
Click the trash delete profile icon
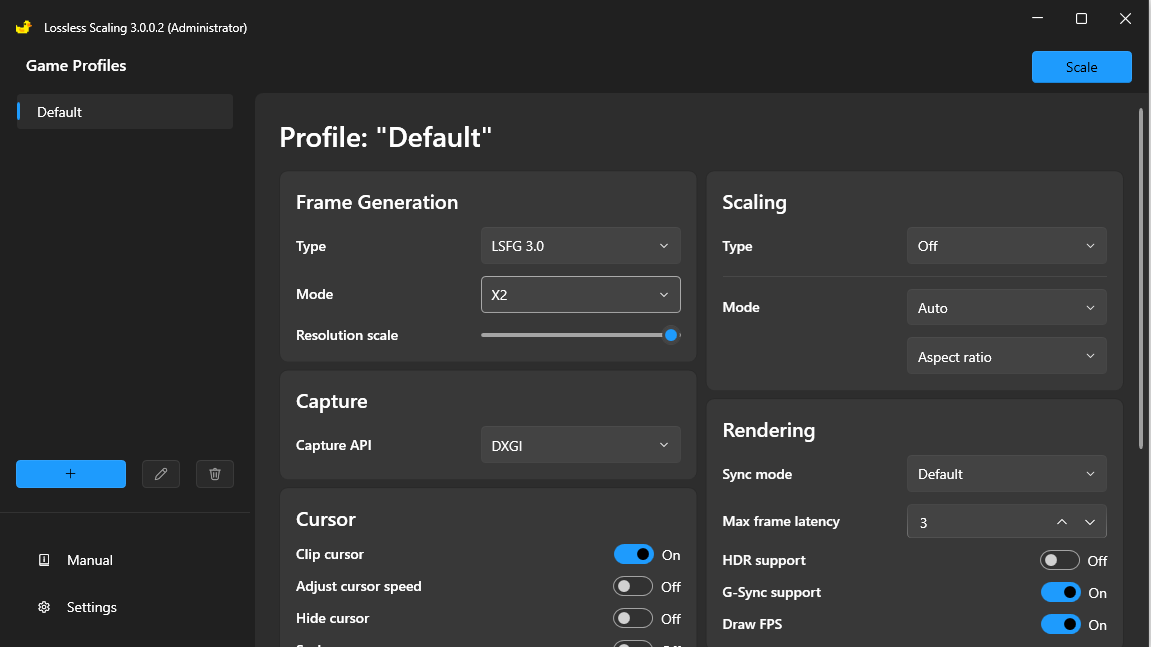click(215, 474)
